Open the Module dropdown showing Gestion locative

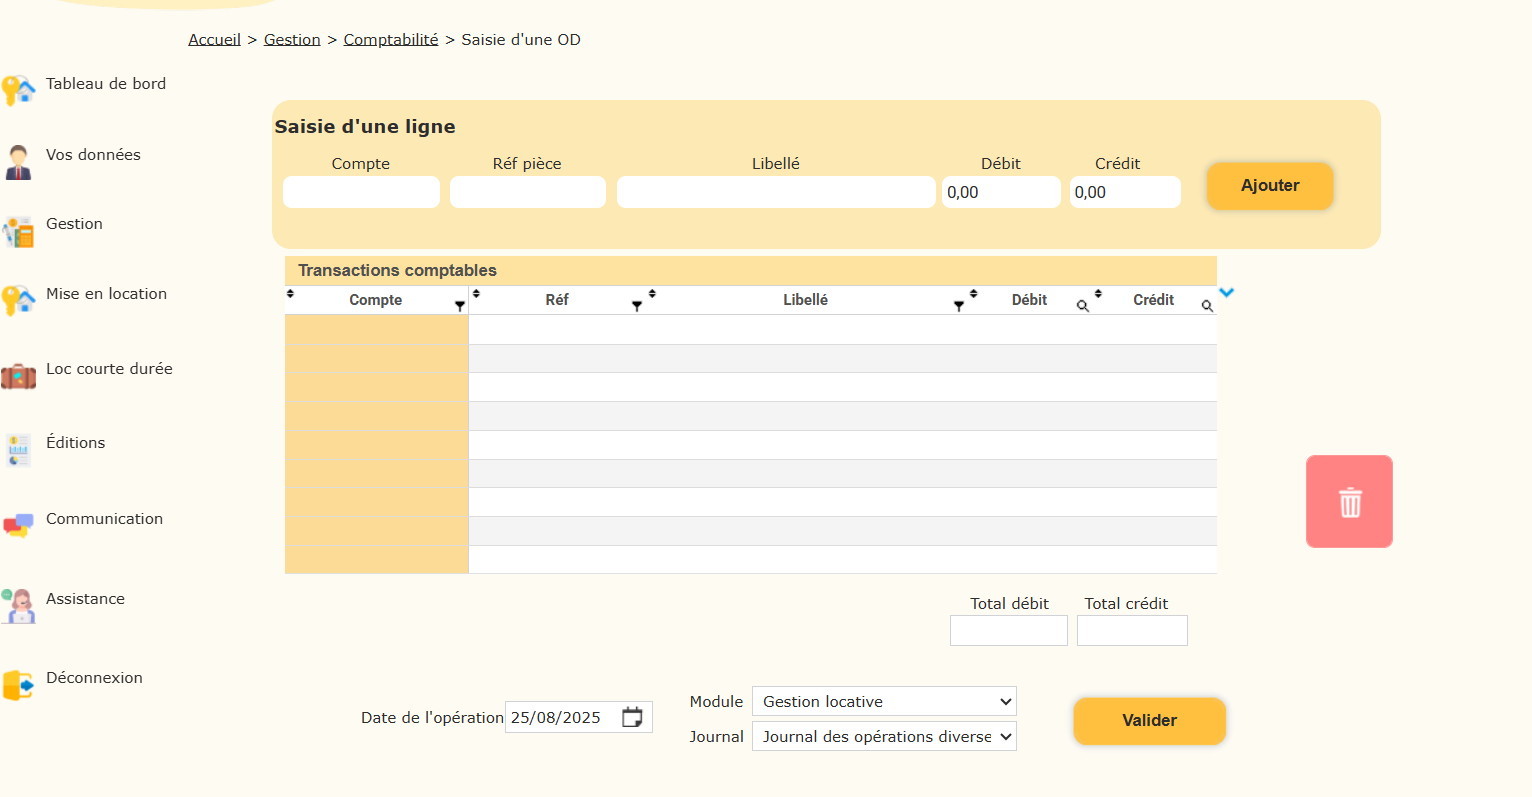[x=884, y=701]
